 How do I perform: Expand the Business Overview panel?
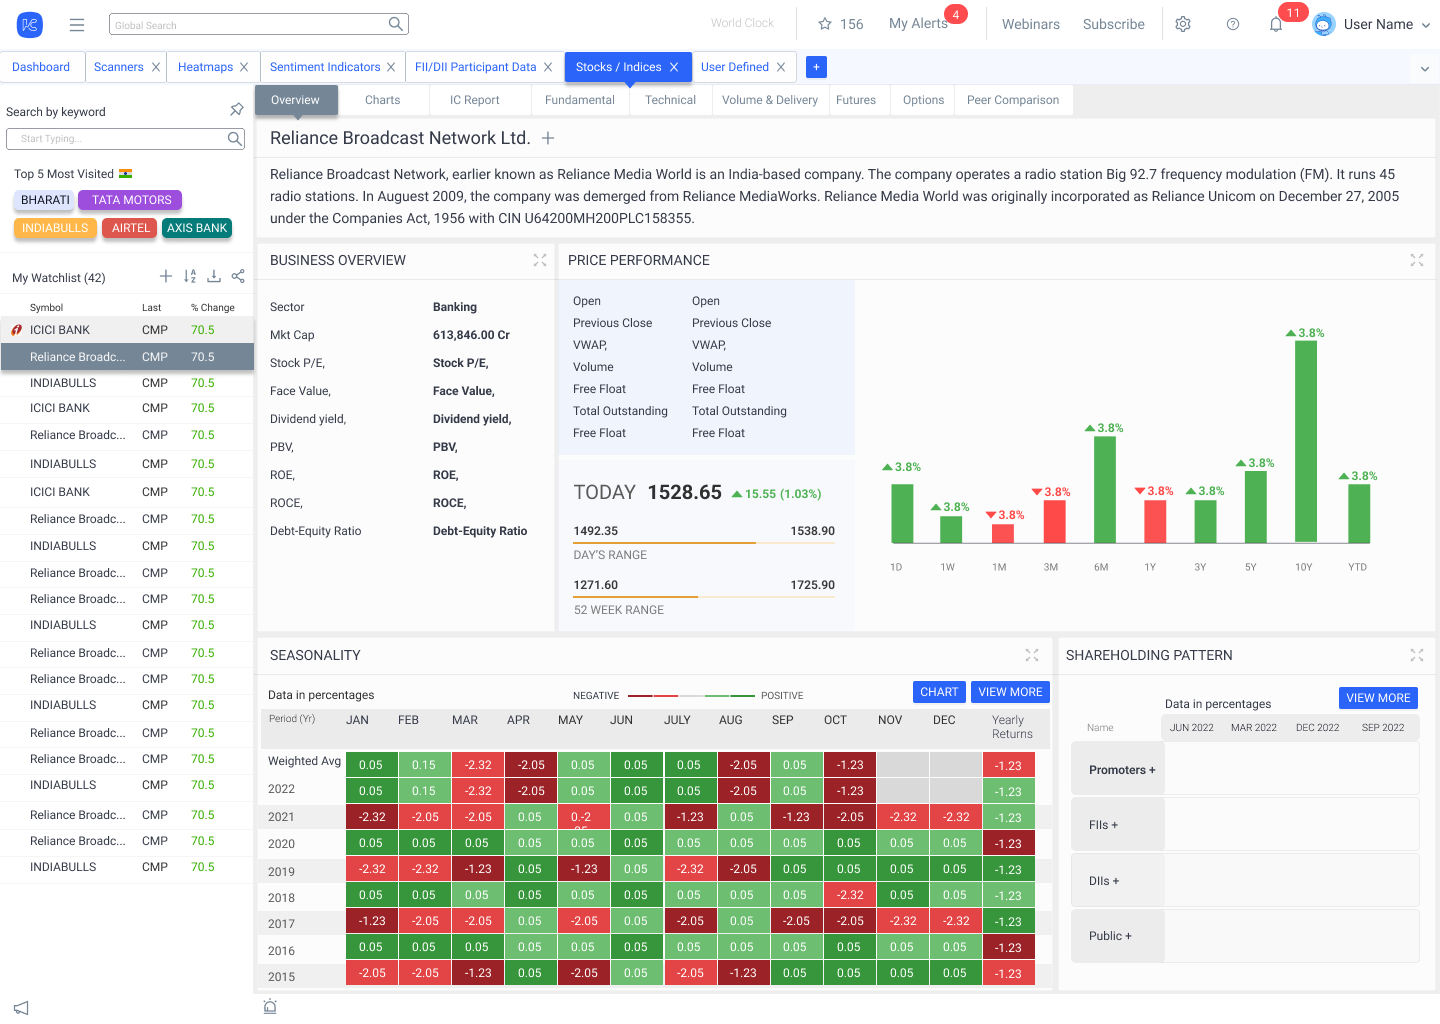540,260
